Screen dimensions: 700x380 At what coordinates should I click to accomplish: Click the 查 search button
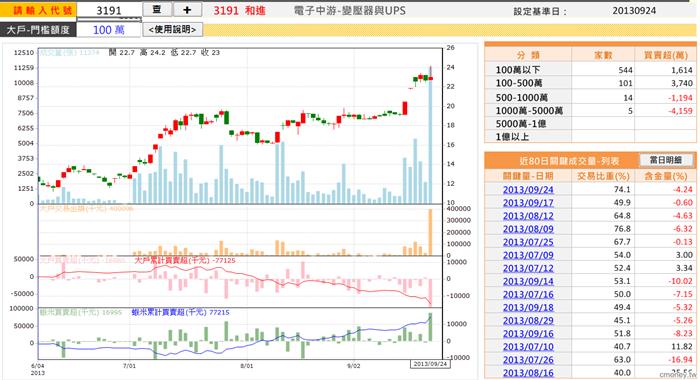pyautogui.click(x=157, y=10)
